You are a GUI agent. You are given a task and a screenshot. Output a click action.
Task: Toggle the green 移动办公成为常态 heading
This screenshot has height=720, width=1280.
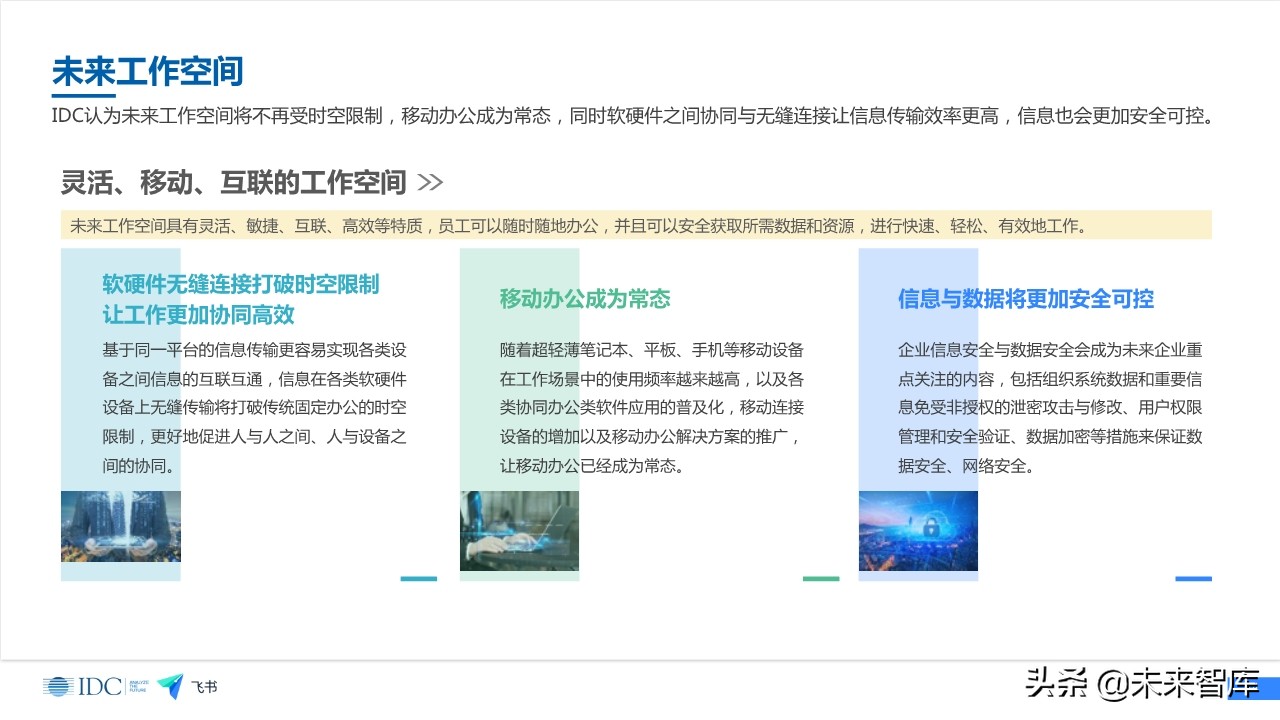click(x=584, y=299)
